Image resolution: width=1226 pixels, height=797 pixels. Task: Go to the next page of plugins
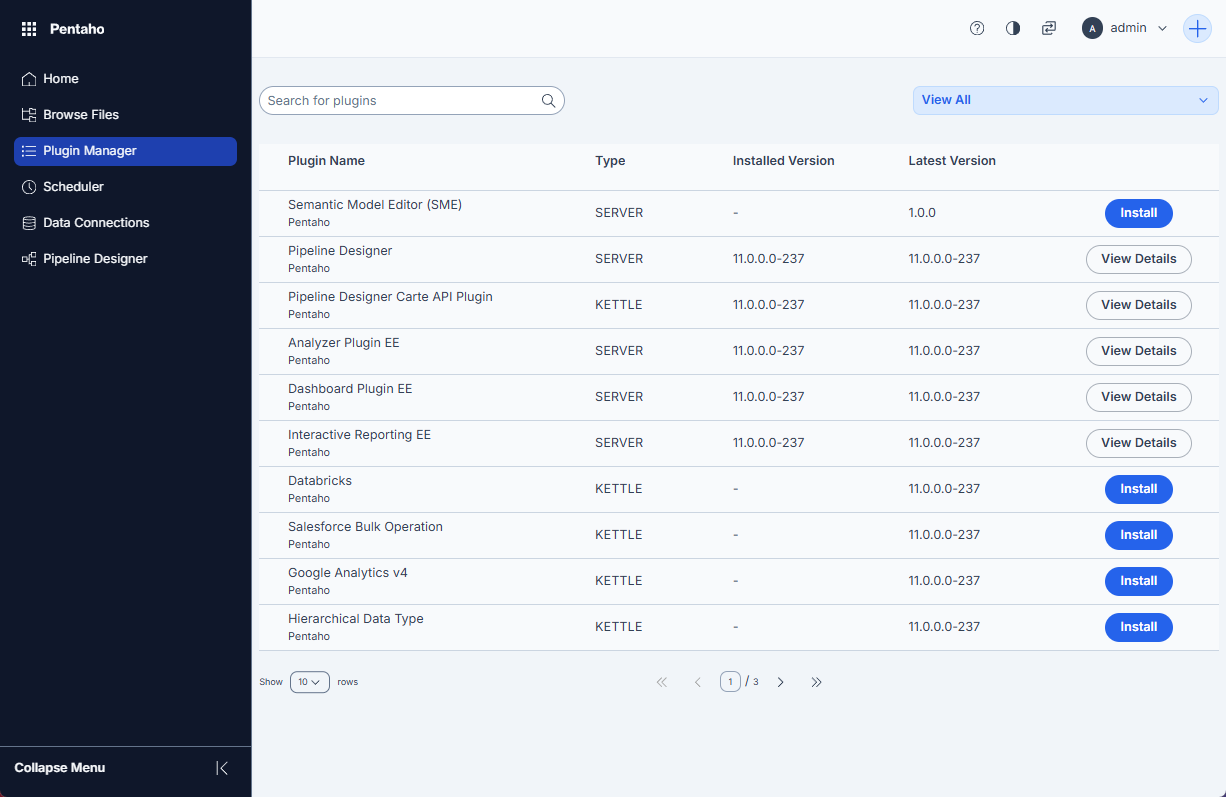[x=780, y=682]
